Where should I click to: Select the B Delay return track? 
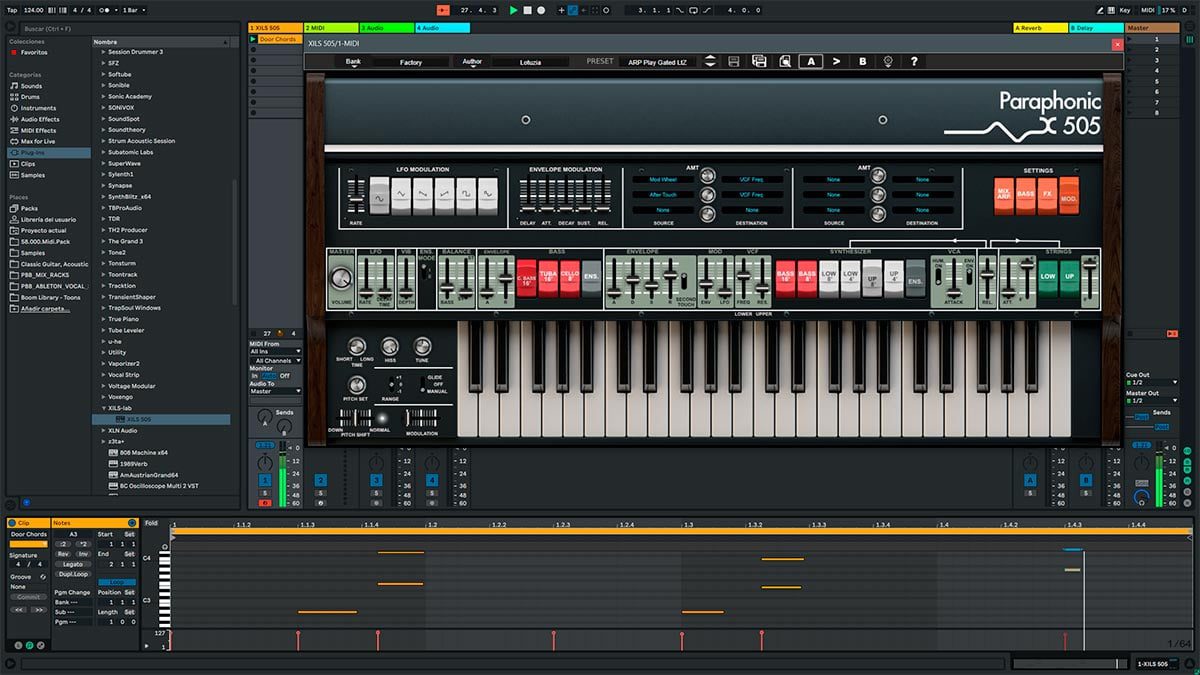tap(1096, 28)
